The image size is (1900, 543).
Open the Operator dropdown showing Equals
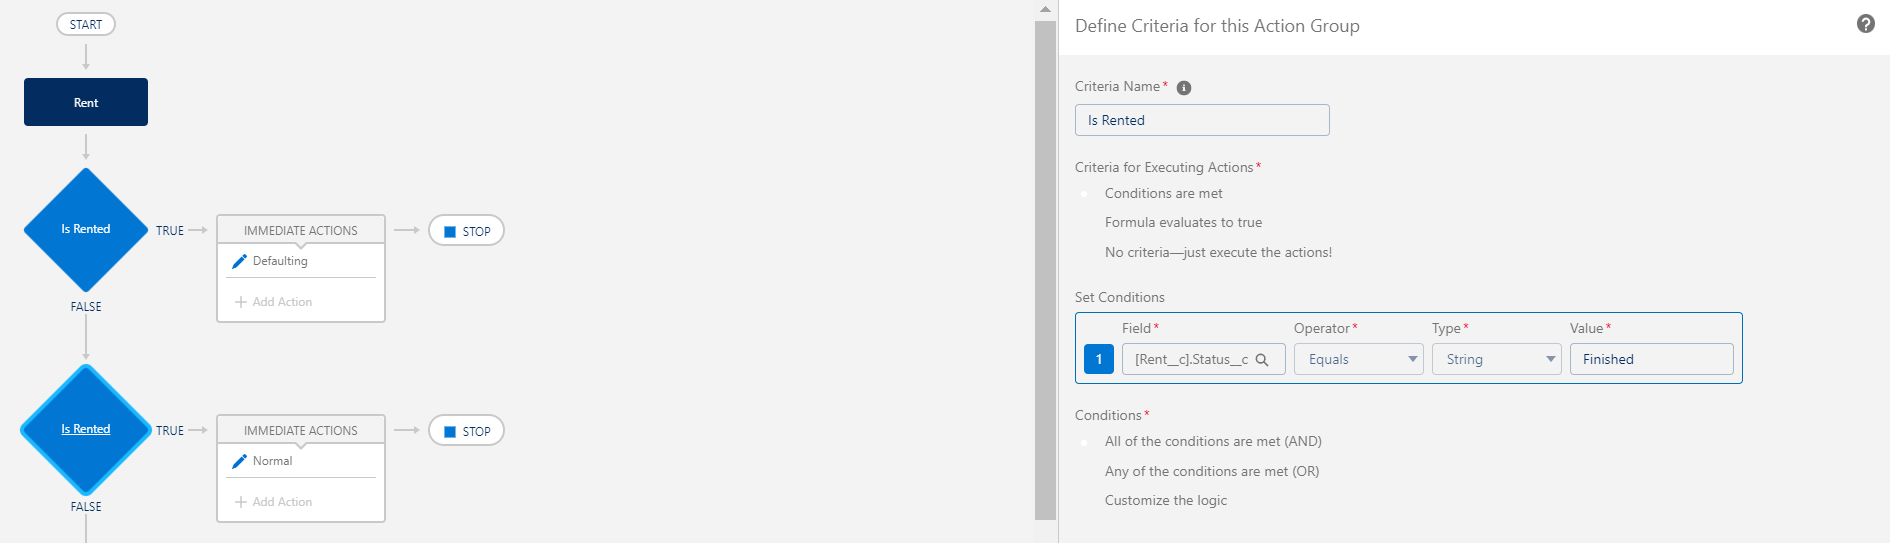click(1358, 359)
